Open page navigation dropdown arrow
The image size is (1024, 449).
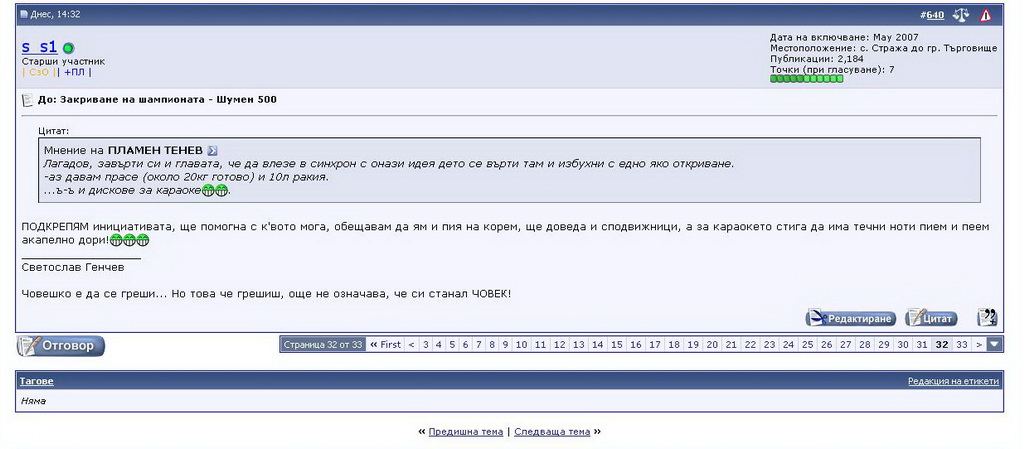pos(995,345)
